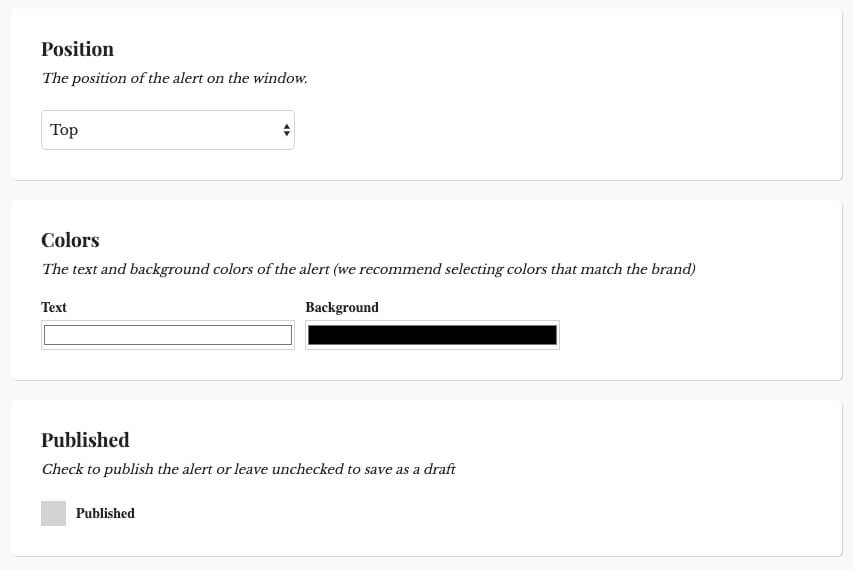
Task: Focus the Text color input border frame
Action: point(168,335)
